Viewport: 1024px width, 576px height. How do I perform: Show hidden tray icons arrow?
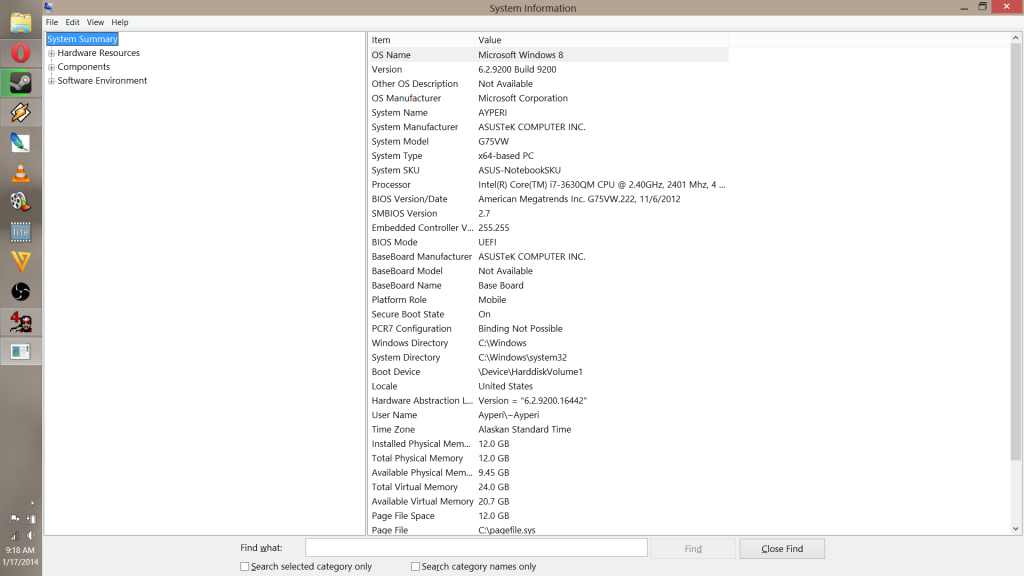pos(32,503)
